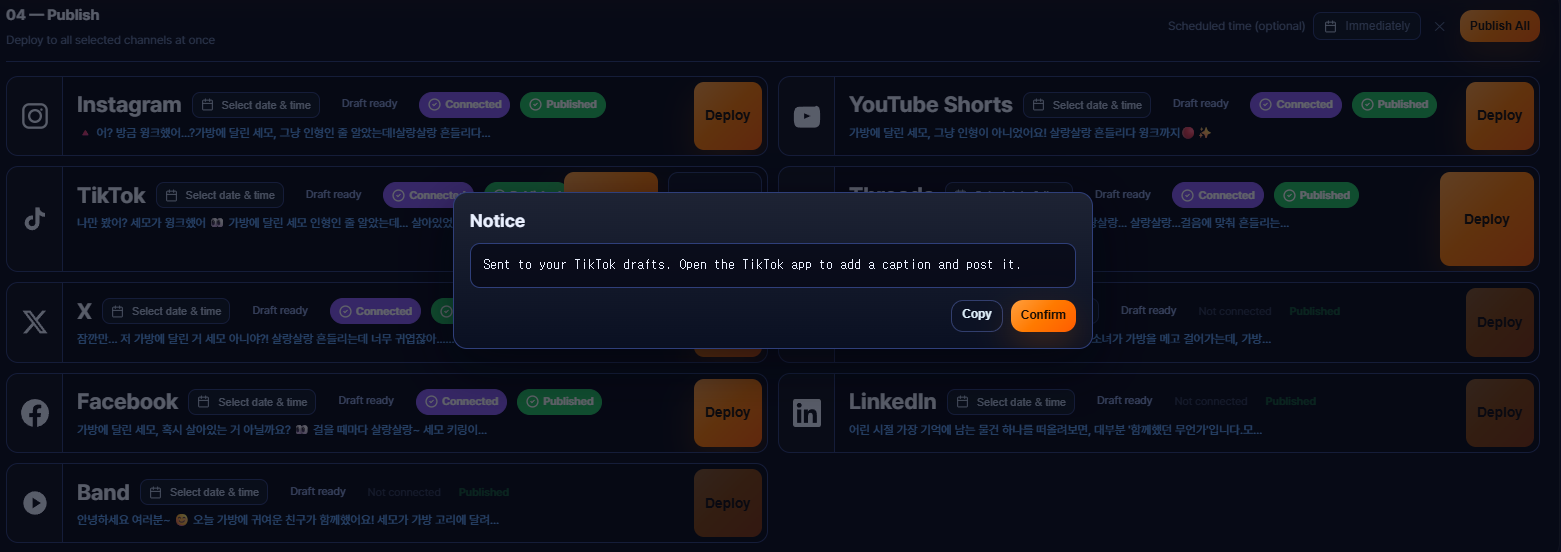
Task: Open Band Select date & time picker
Action: 204,492
